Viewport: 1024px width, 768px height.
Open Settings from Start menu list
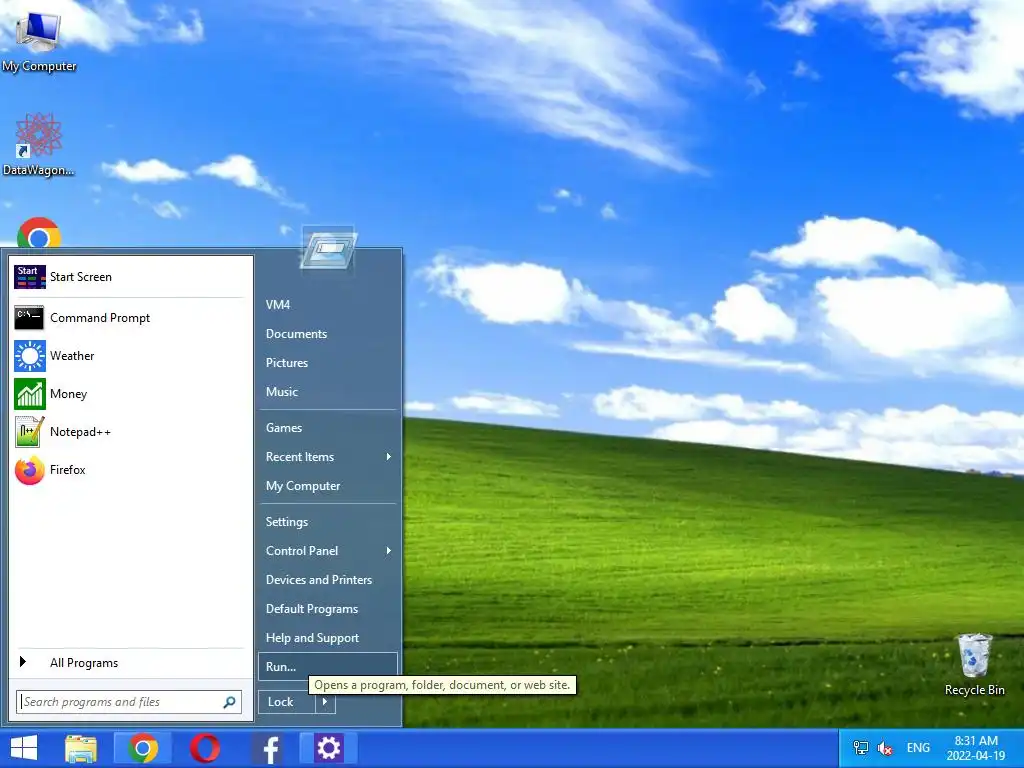[287, 522]
